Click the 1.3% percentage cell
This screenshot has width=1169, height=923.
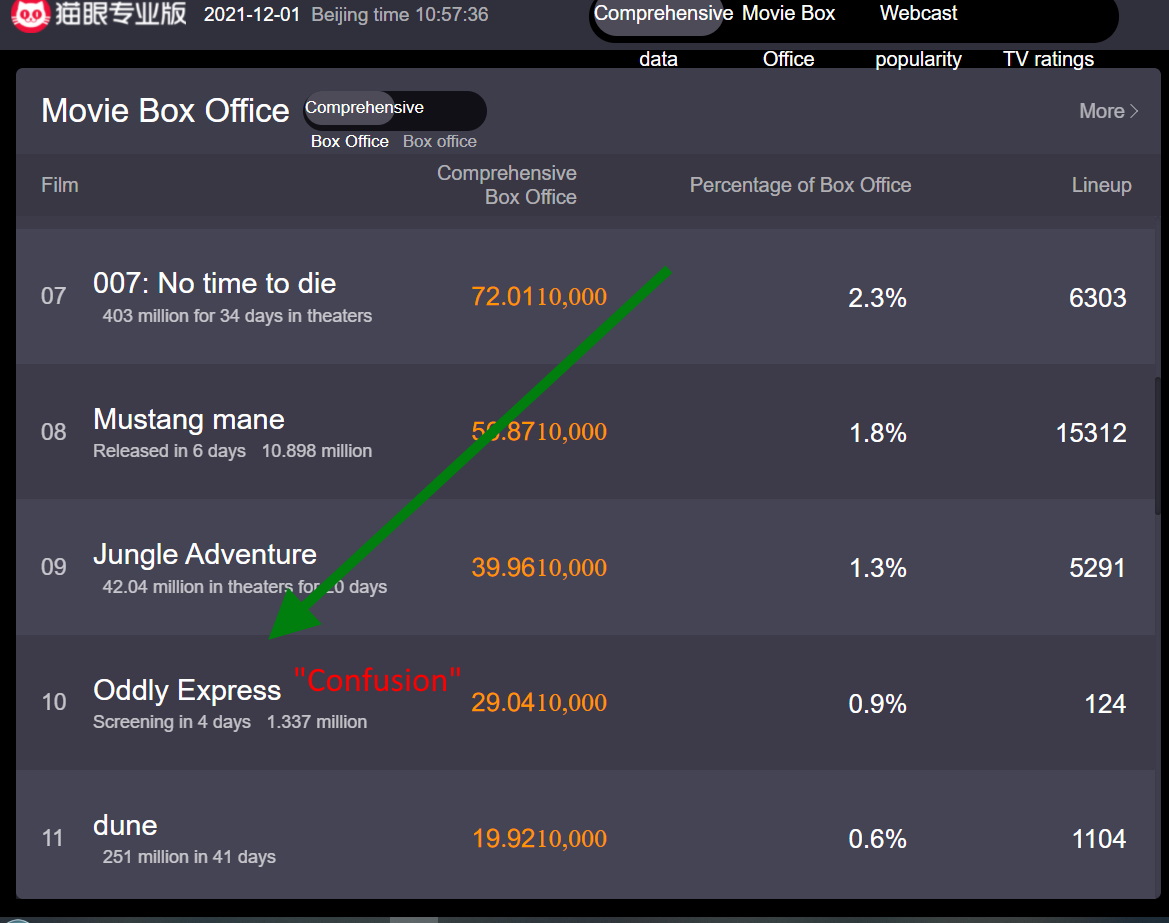[877, 568]
